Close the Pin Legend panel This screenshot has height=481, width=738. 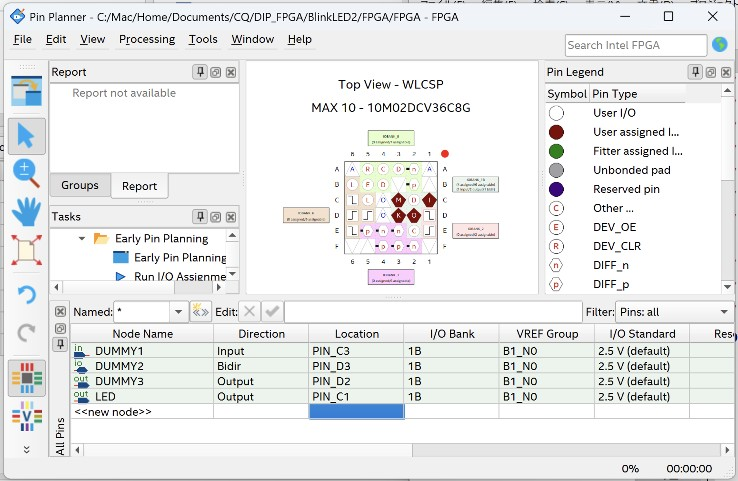[726, 72]
